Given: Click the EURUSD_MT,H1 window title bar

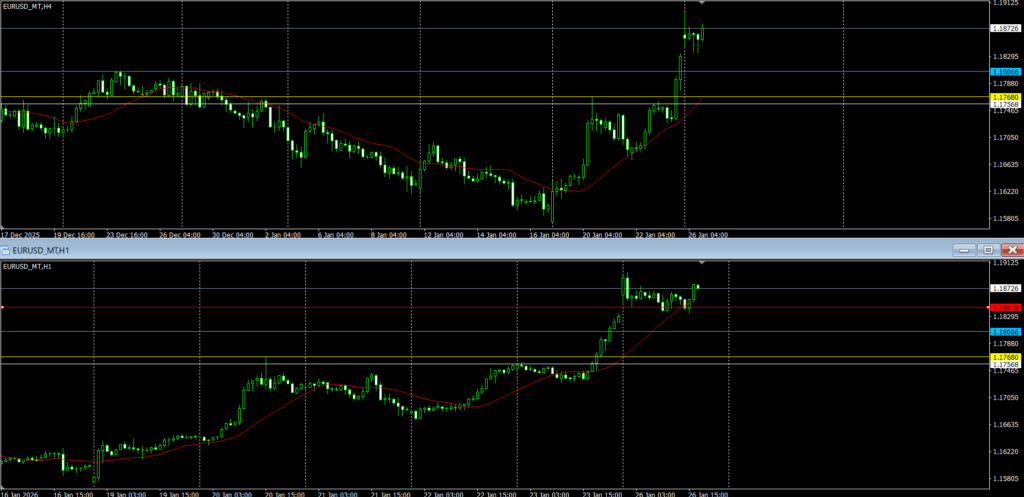Looking at the screenshot, I should tap(400, 249).
